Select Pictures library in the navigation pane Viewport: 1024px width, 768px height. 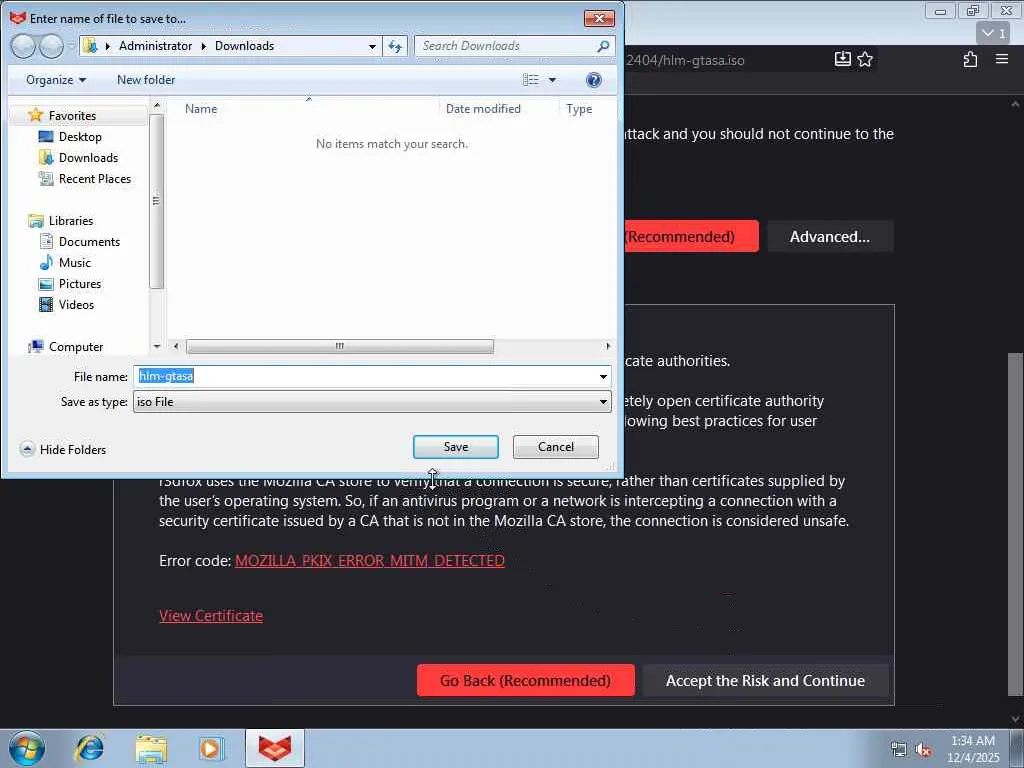[80, 283]
